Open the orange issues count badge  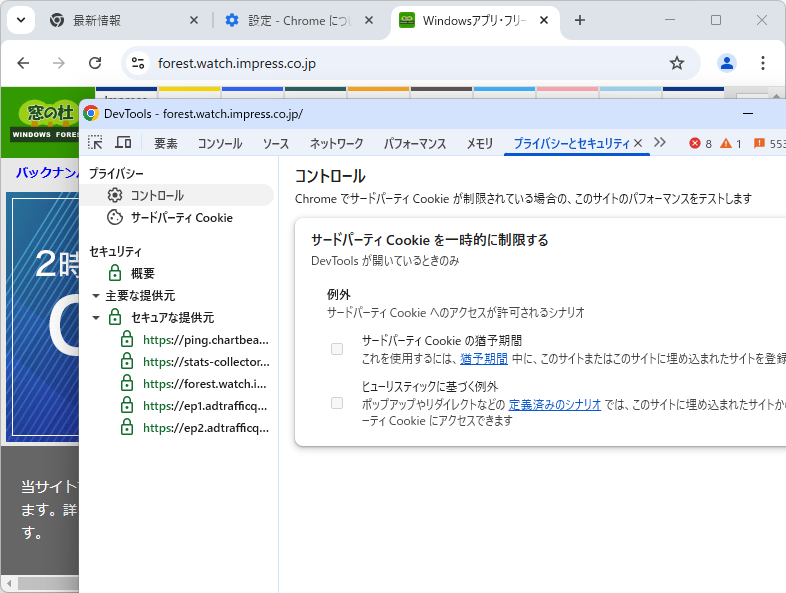click(769, 144)
